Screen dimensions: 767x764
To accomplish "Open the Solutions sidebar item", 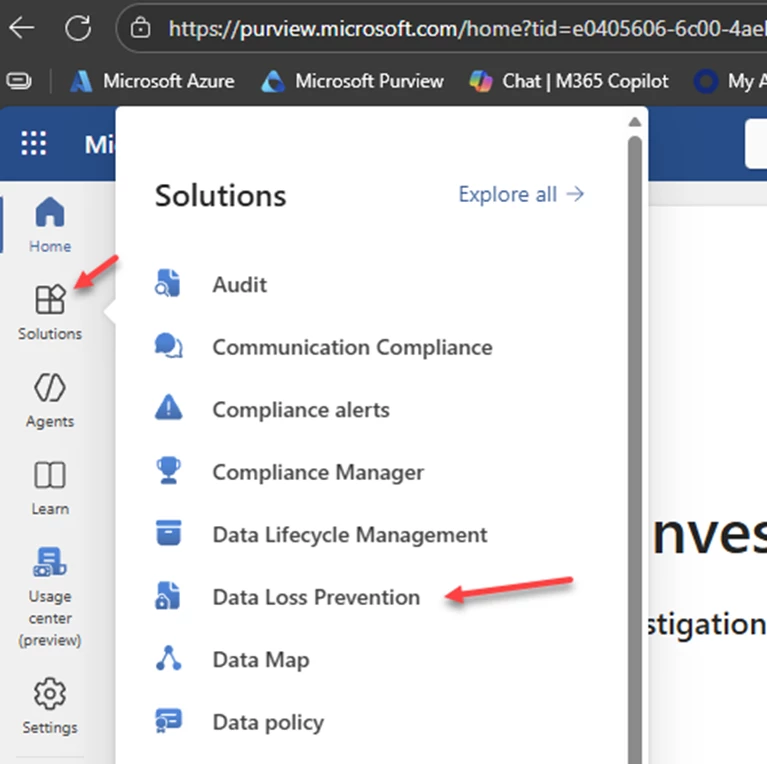I will pyautogui.click(x=50, y=313).
